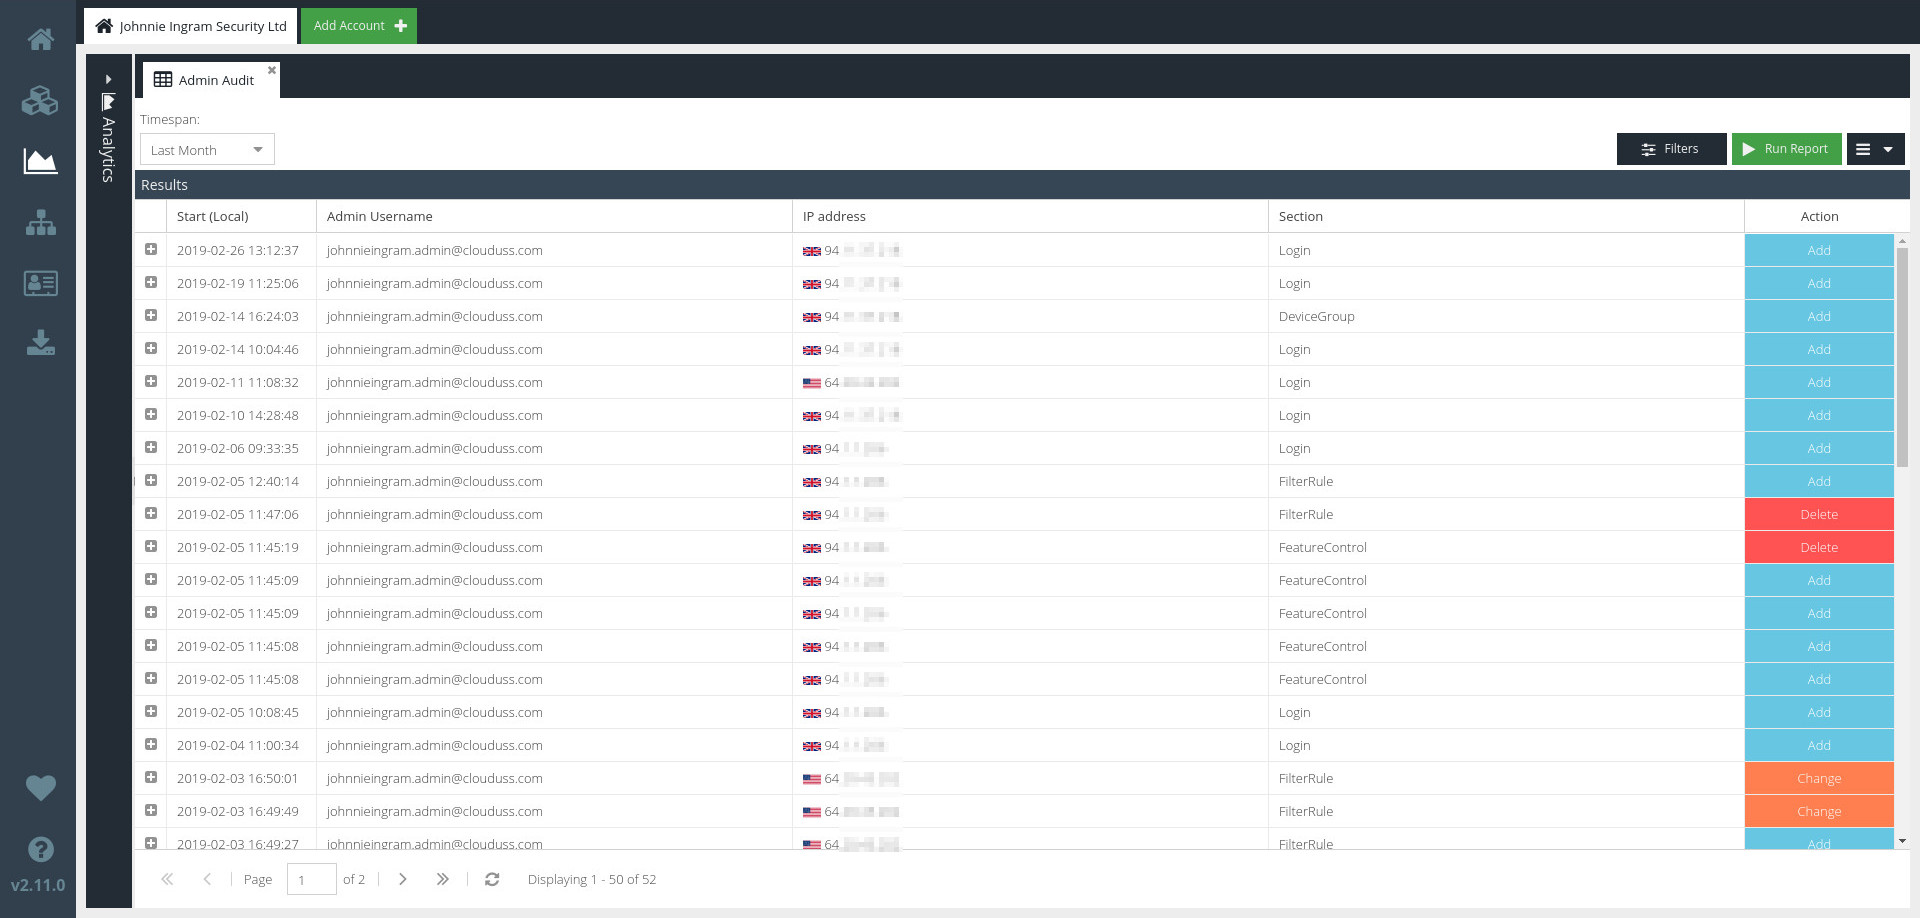Click the page number input field
This screenshot has height=918, width=1920.
pyautogui.click(x=311, y=880)
